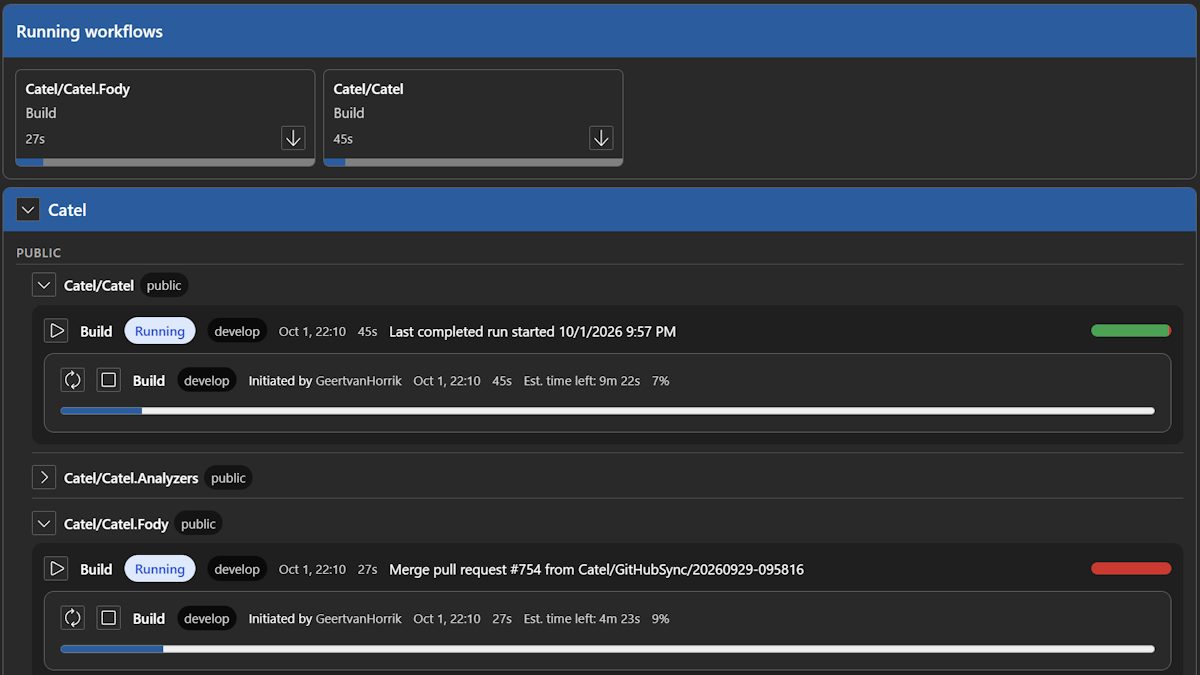The height and width of the screenshot is (675, 1200).
Task: Refresh the 27s Build run
Action: [x=73, y=618]
